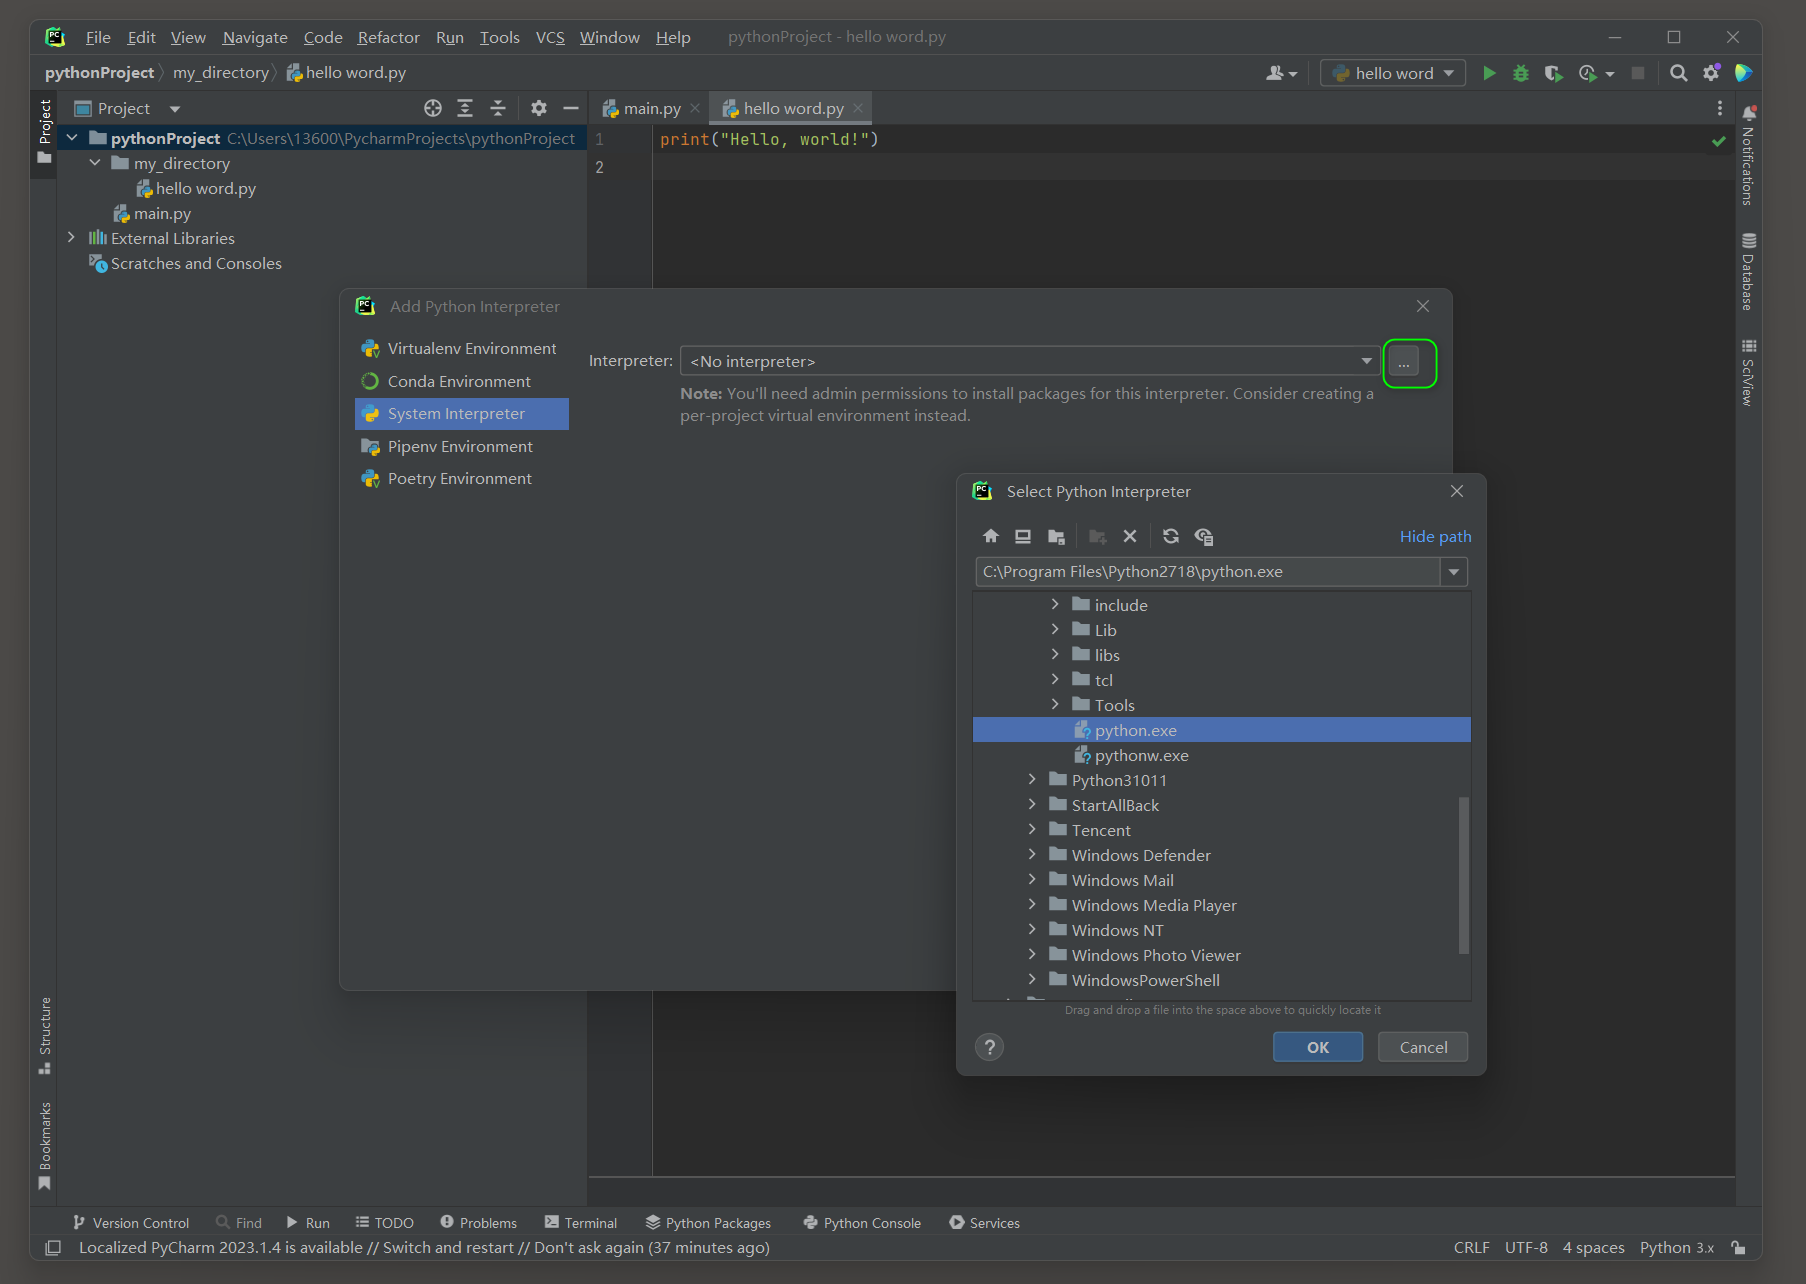This screenshot has height=1284, width=1806.
Task: Open help in Select Python Interpreter dialog
Action: [x=989, y=1047]
